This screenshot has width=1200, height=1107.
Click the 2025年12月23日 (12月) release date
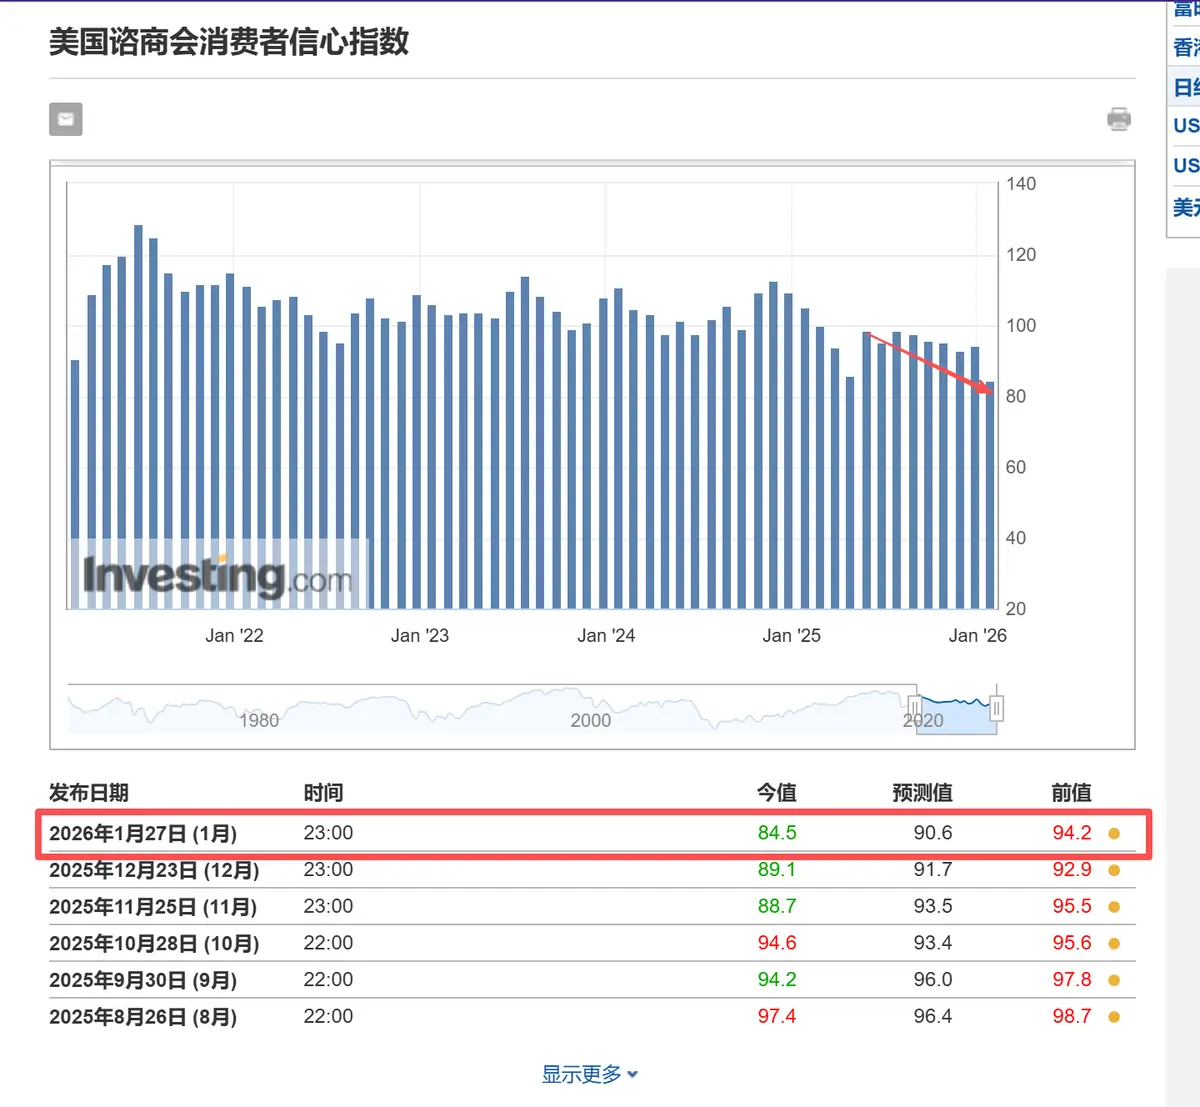coord(154,870)
